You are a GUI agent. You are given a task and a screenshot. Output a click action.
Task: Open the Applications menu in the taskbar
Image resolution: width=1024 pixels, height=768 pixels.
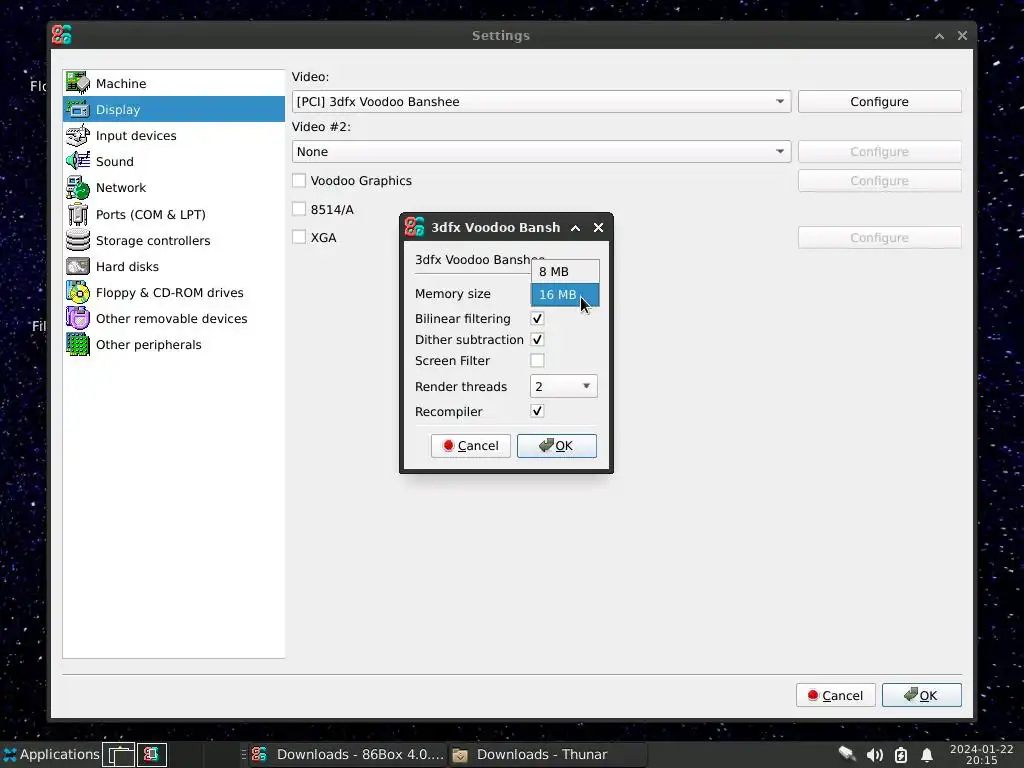point(51,754)
